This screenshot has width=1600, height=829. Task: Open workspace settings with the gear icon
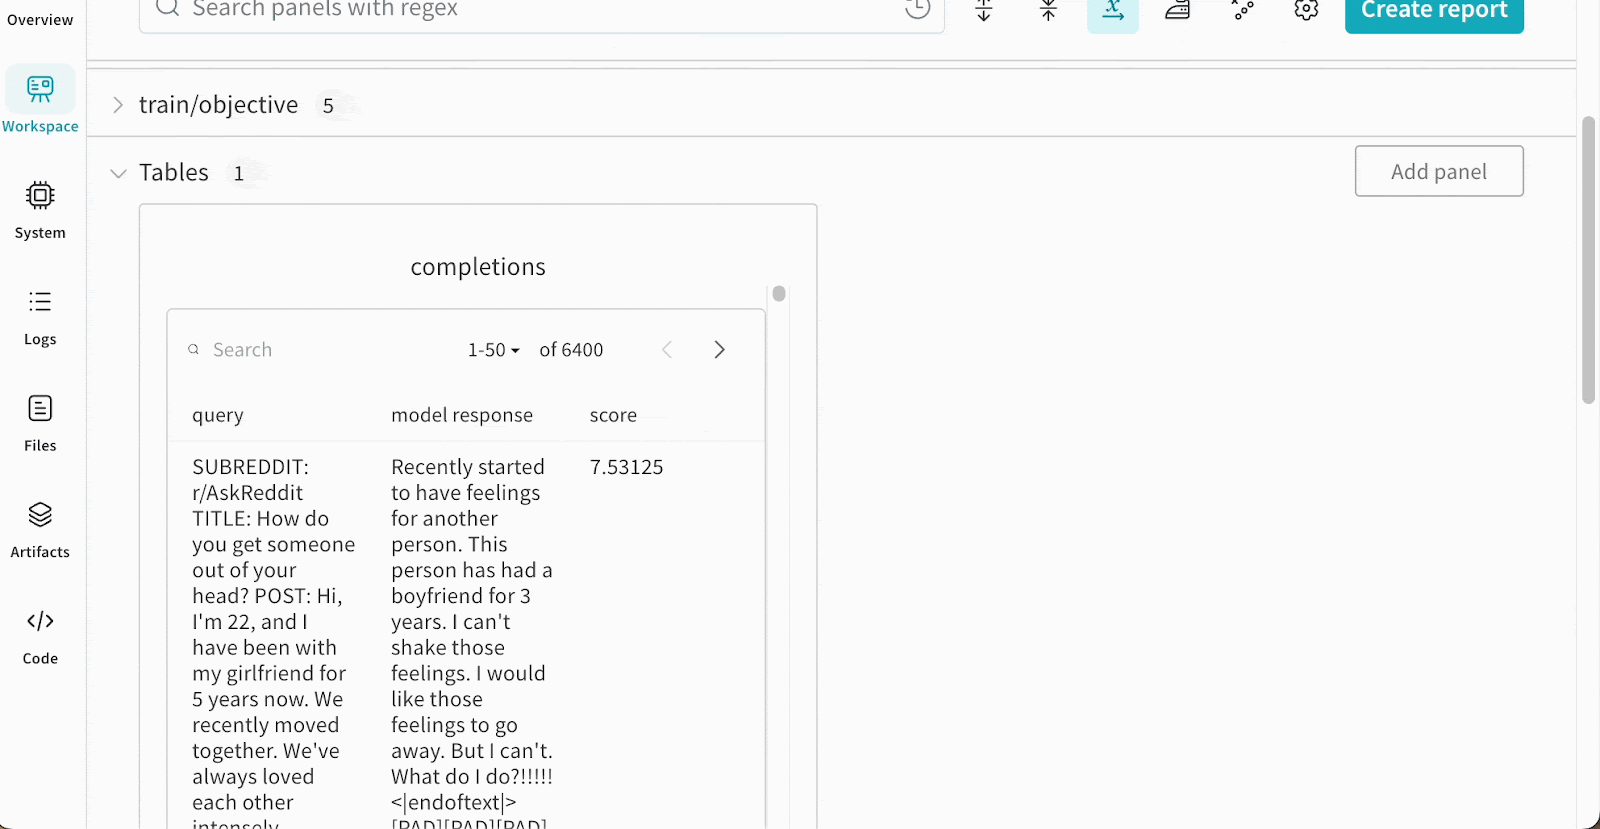1305,10
